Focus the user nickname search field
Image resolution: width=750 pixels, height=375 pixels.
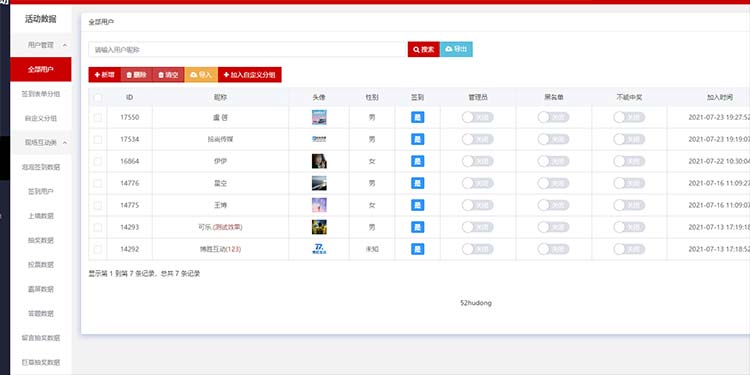pos(248,49)
